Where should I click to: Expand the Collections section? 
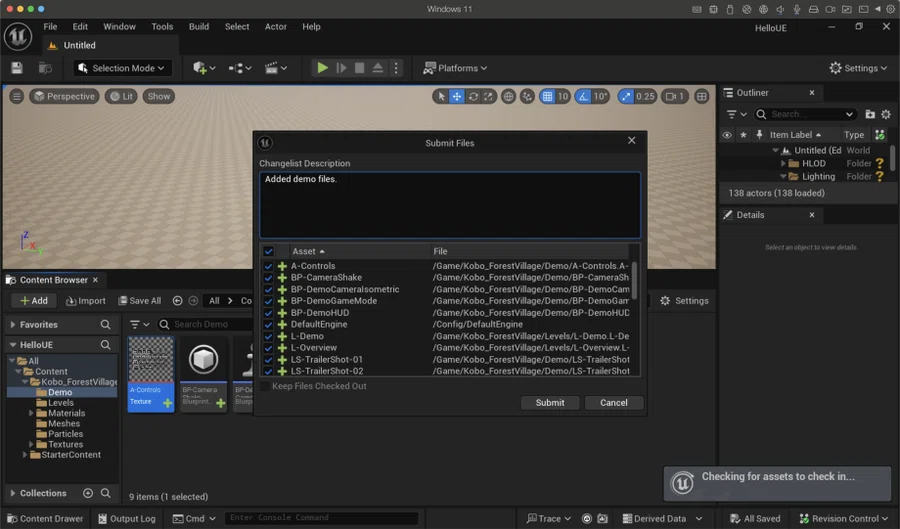pyautogui.click(x=13, y=493)
